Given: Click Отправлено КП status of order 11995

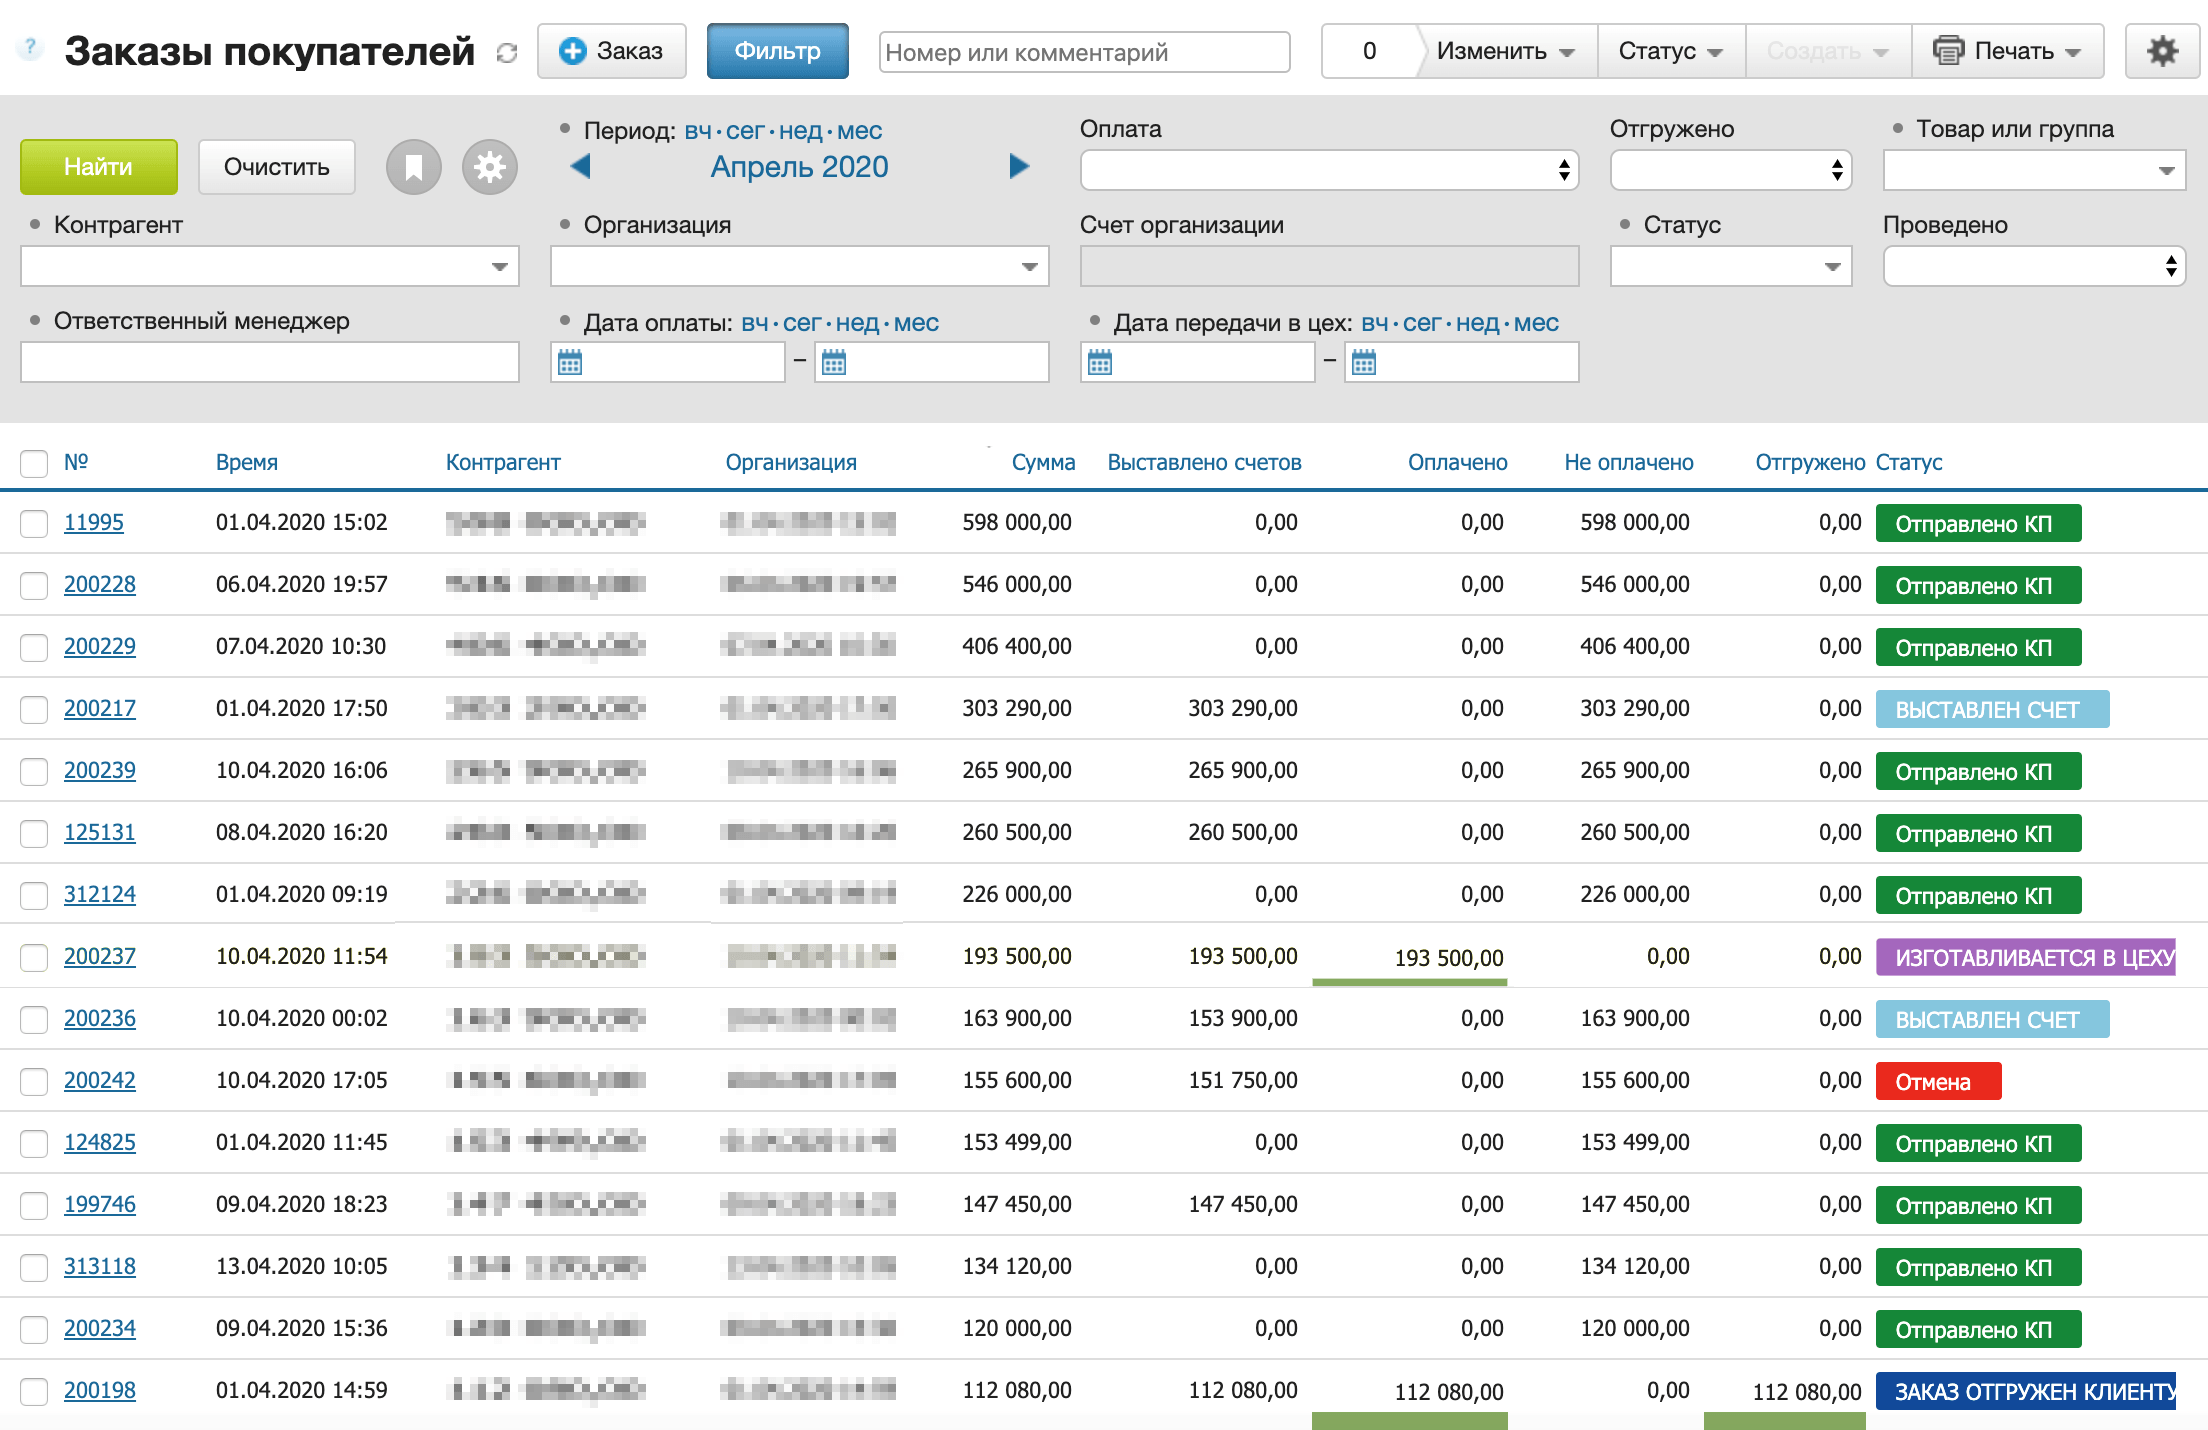Looking at the screenshot, I should click(1978, 523).
